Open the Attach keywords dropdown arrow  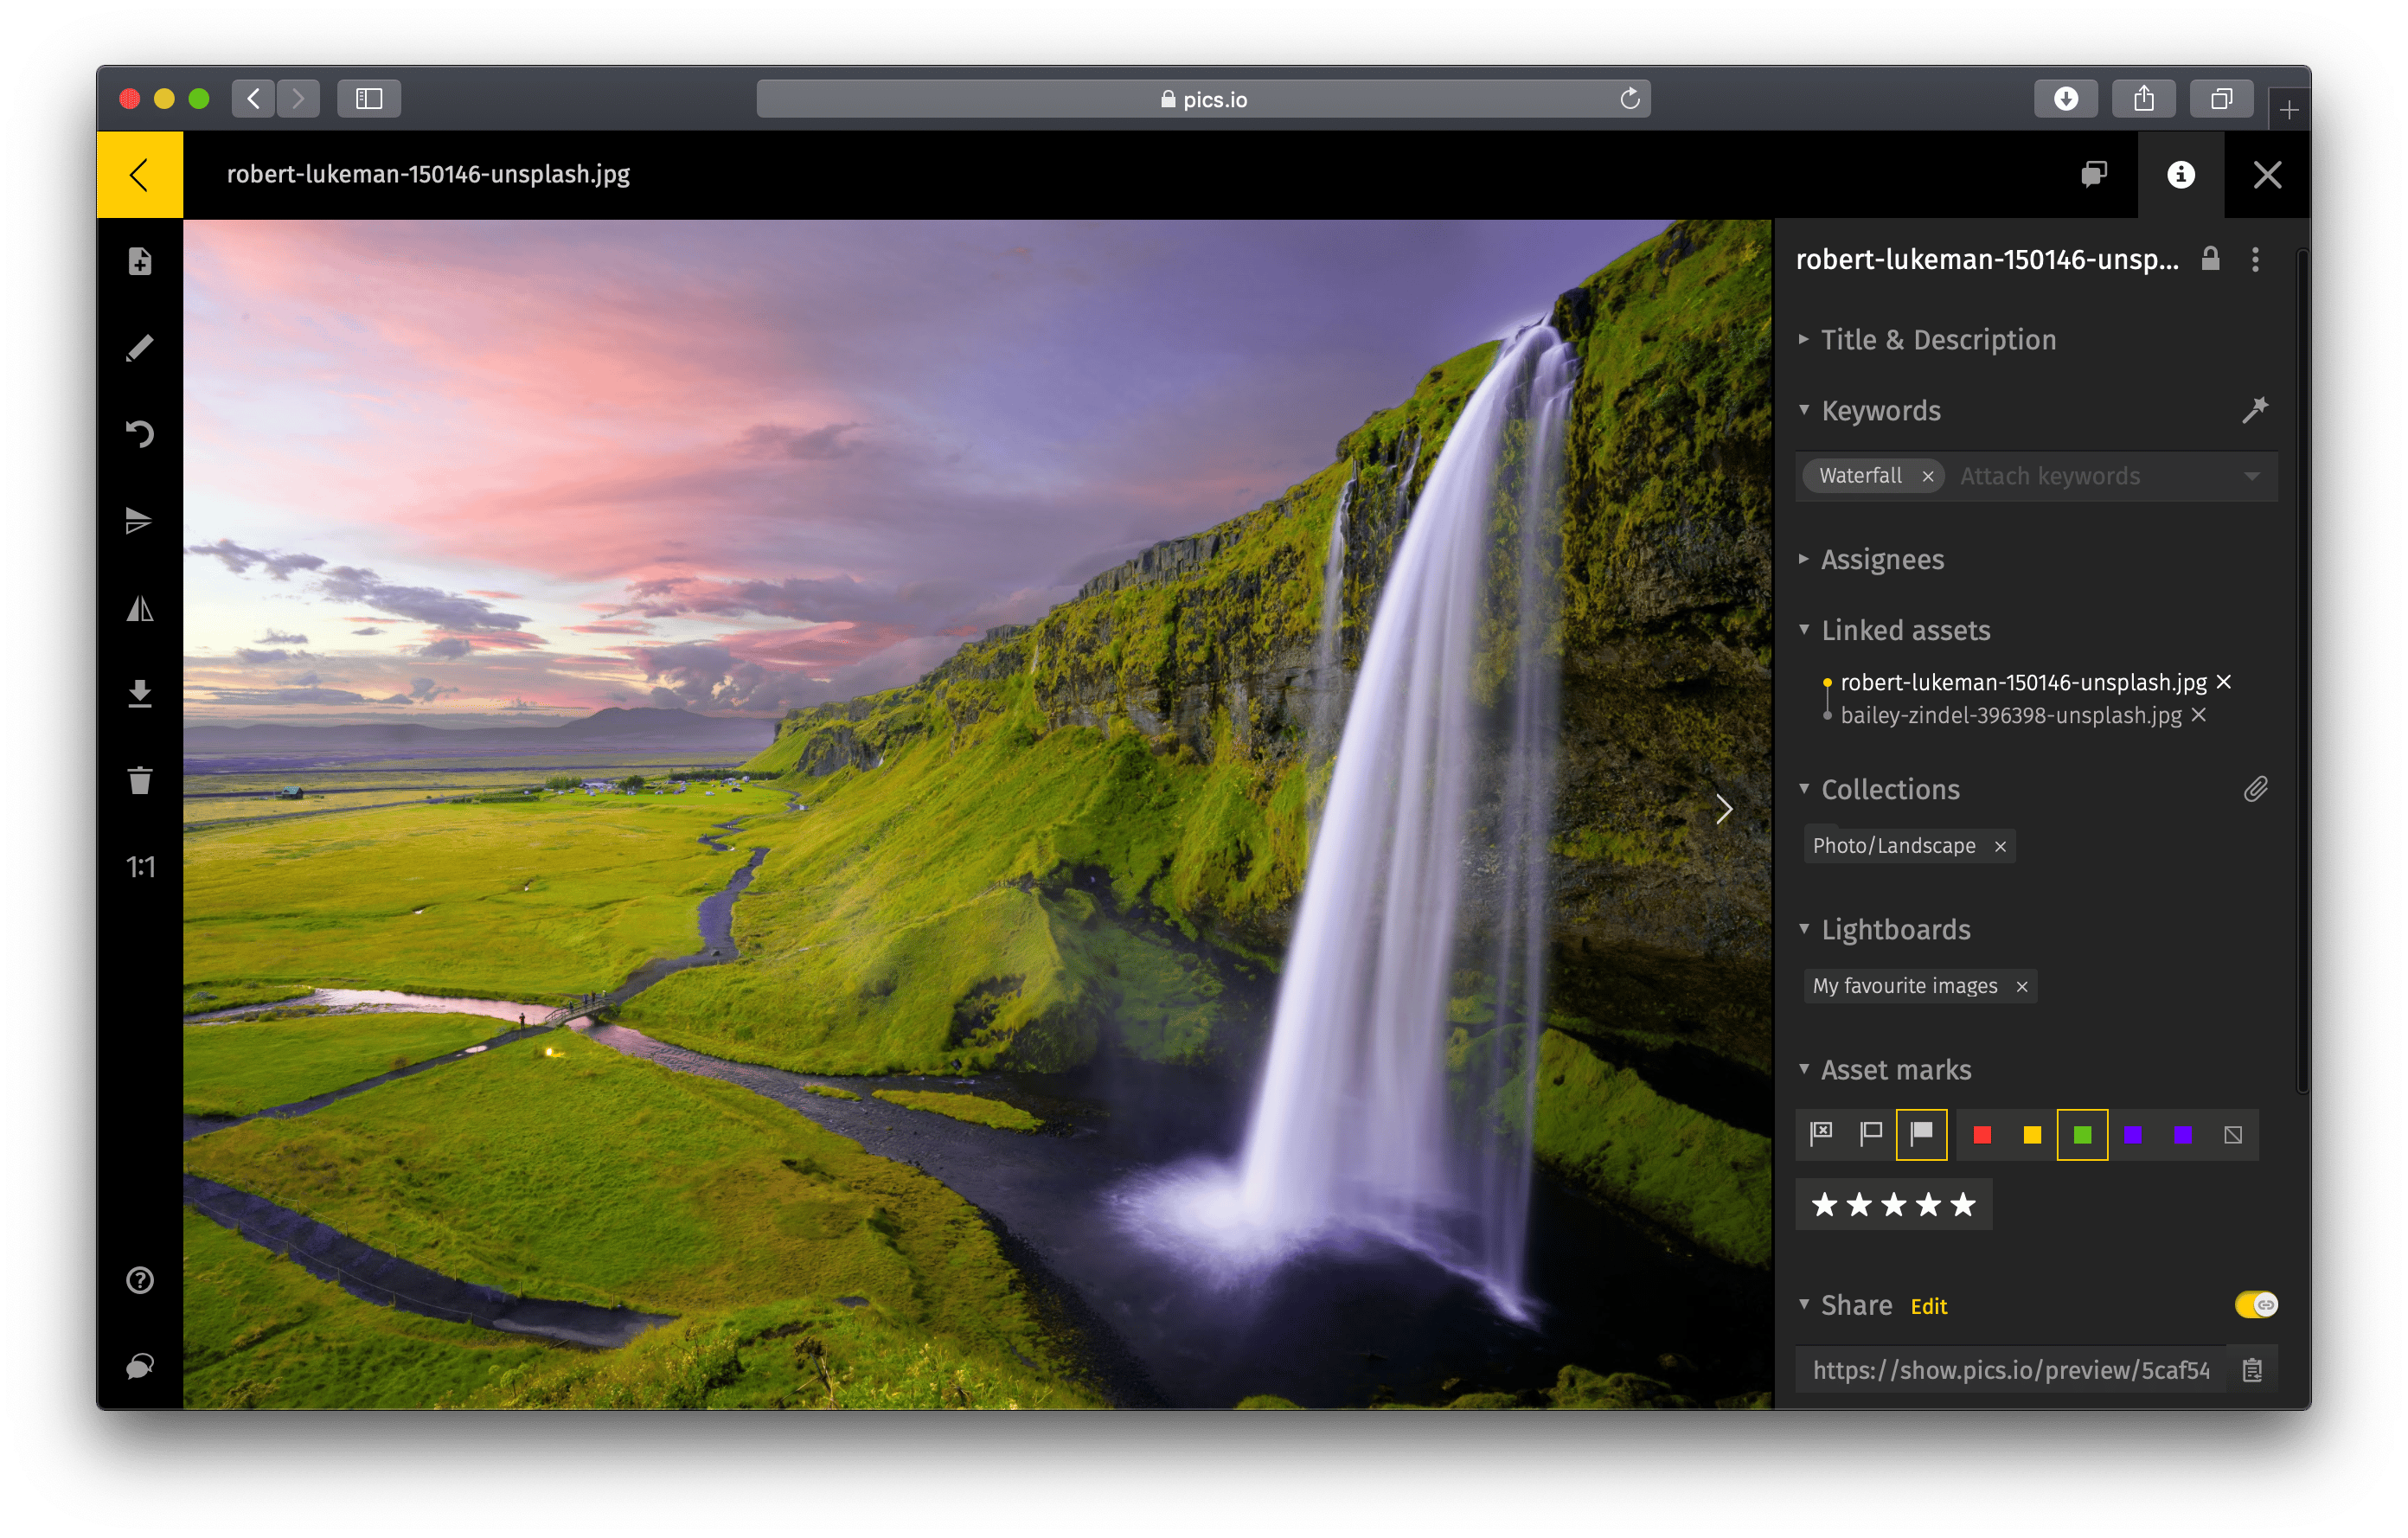2251,476
